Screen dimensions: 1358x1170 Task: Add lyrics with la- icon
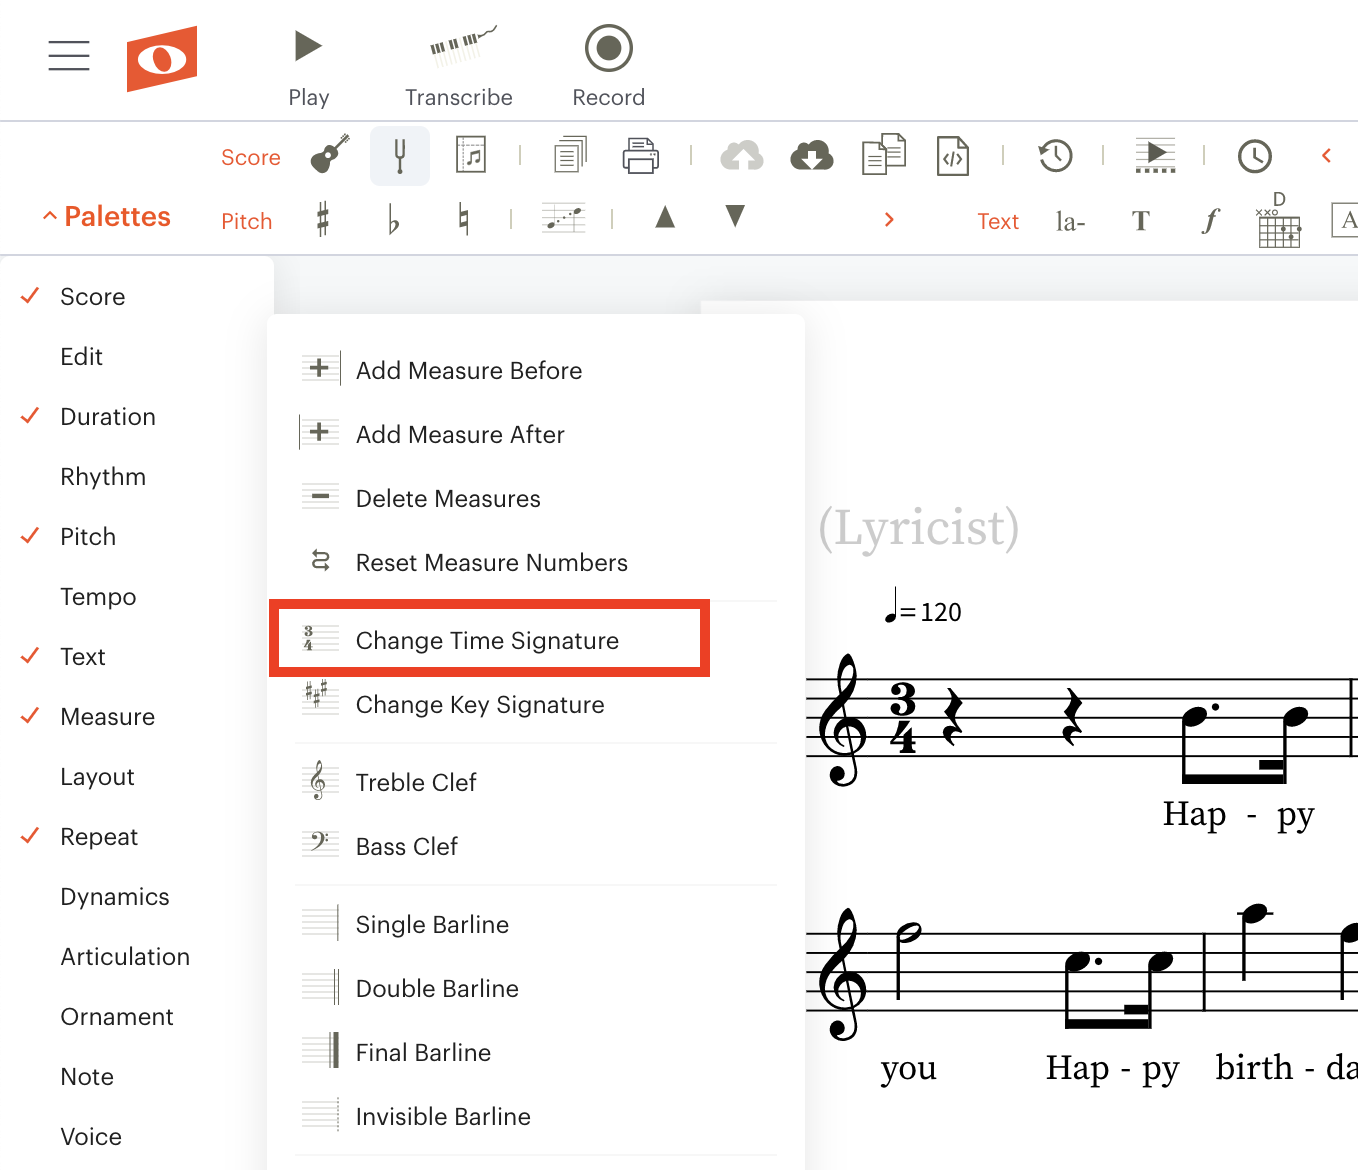point(1070,221)
